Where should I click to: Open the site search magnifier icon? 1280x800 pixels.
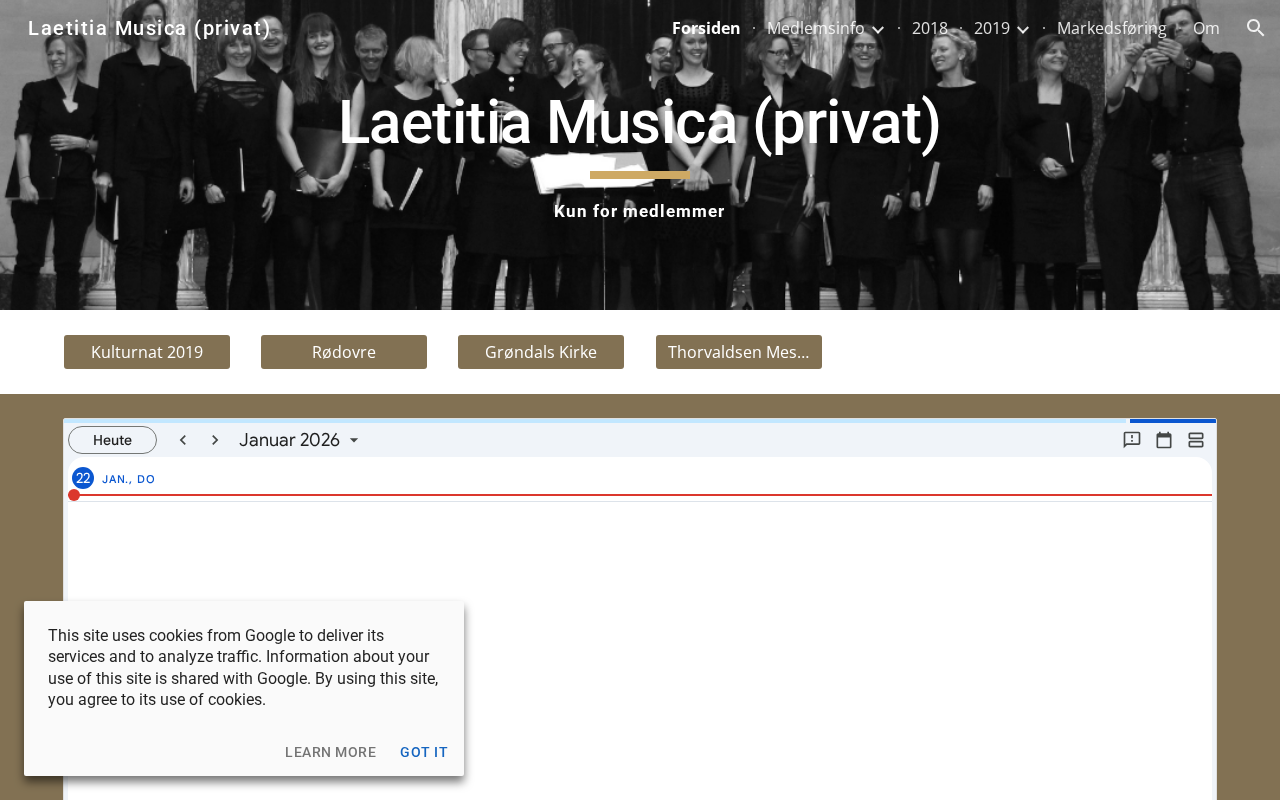pos(1256,28)
